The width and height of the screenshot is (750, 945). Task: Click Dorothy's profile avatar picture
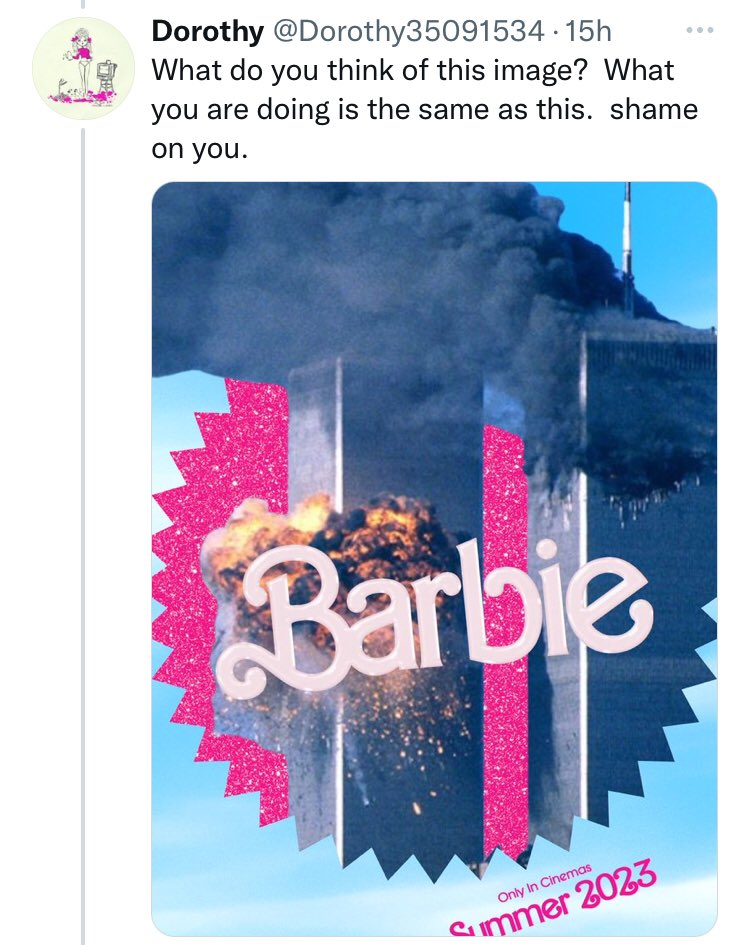83,67
